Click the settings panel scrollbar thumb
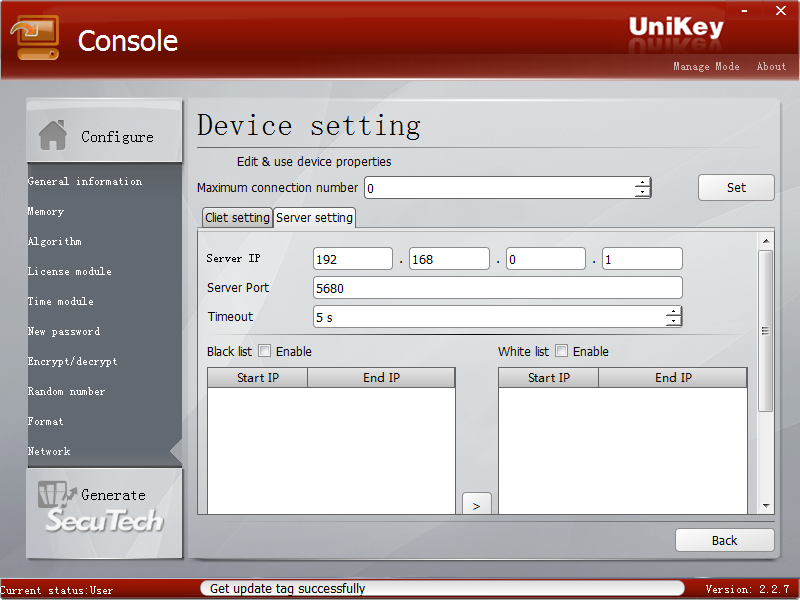 click(766, 331)
